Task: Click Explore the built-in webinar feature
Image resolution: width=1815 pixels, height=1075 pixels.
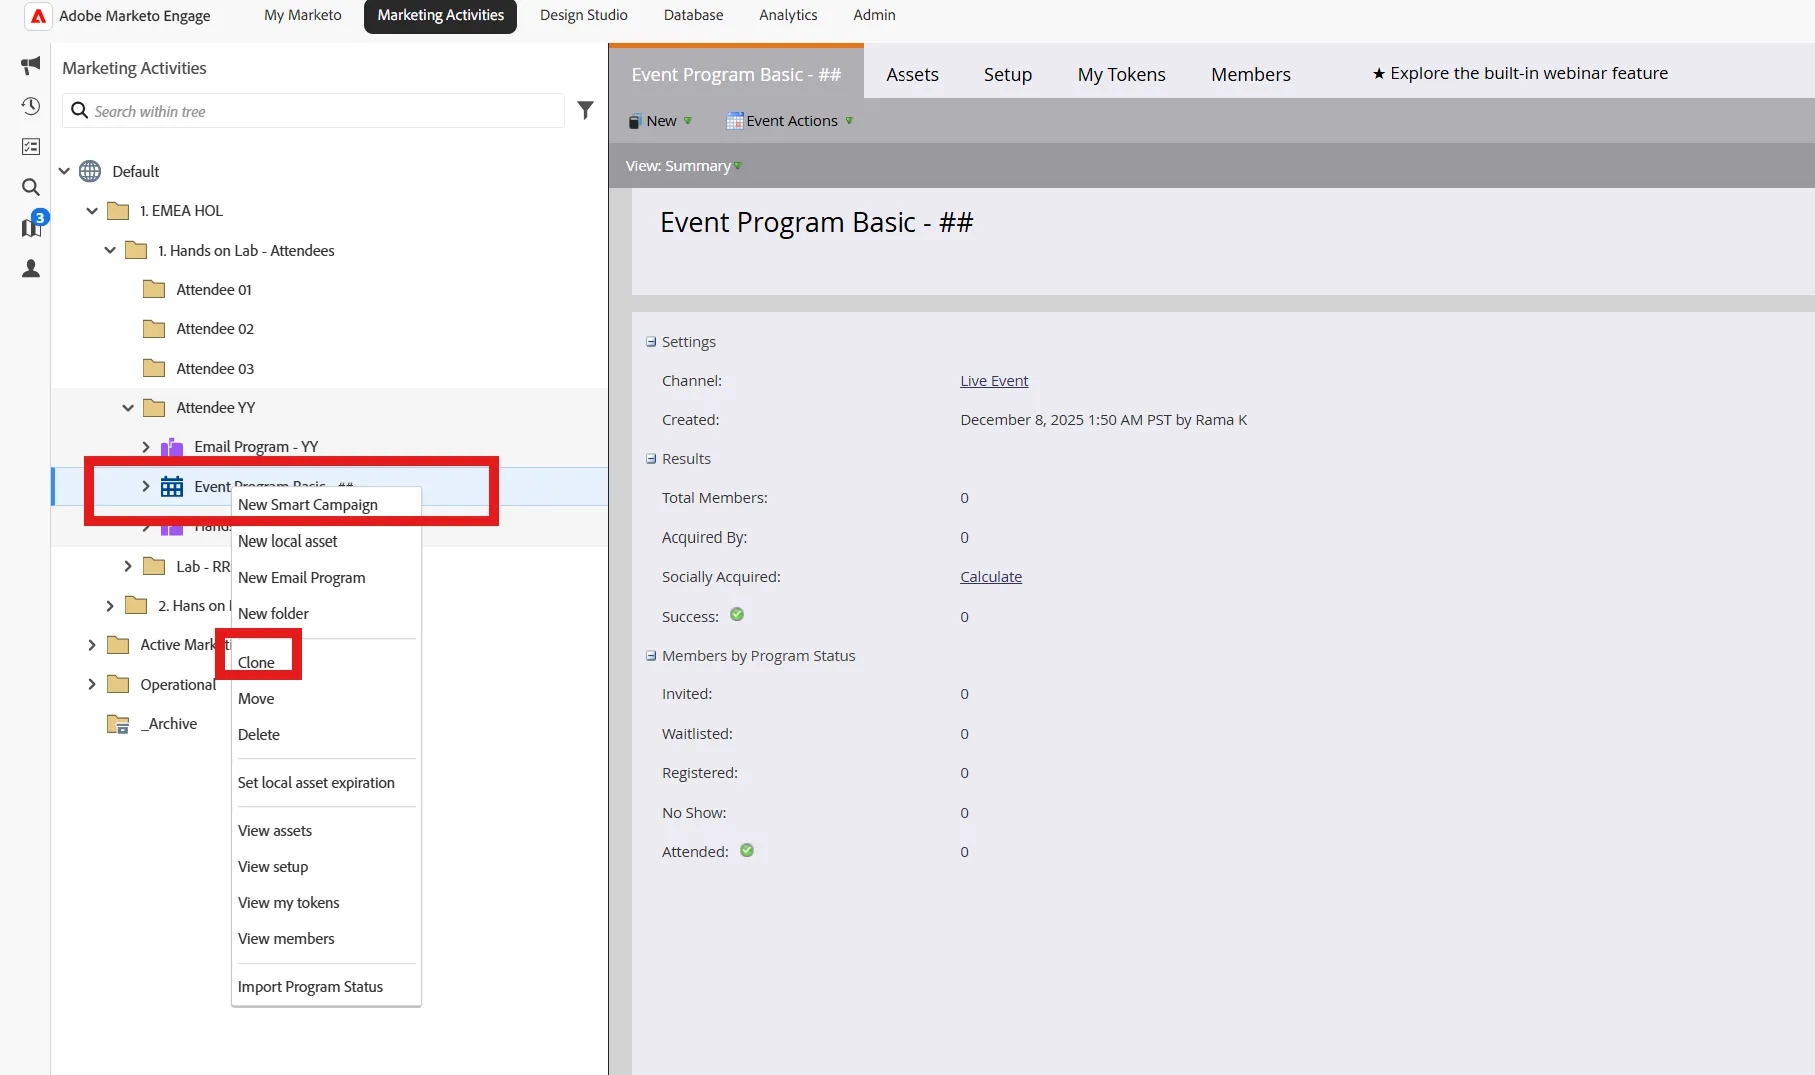Action: click(x=1520, y=73)
